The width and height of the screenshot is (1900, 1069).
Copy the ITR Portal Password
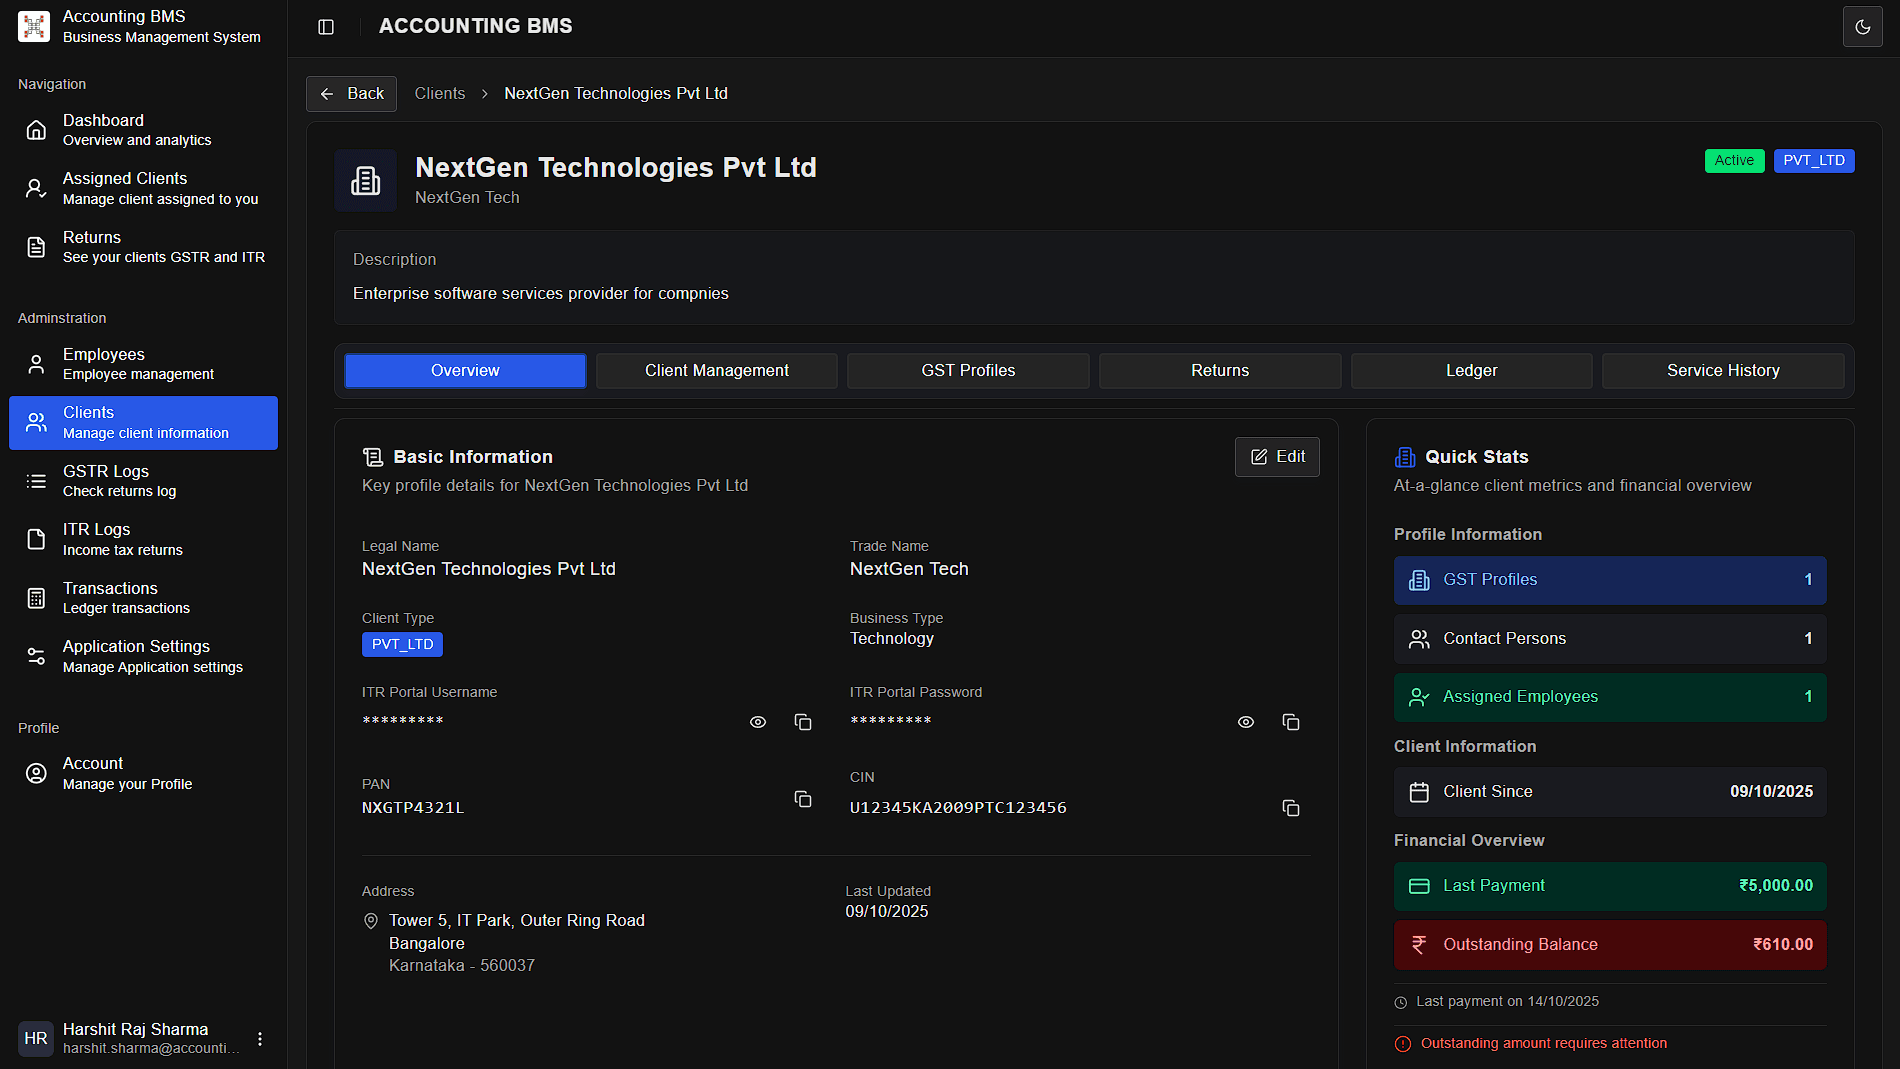1290,722
